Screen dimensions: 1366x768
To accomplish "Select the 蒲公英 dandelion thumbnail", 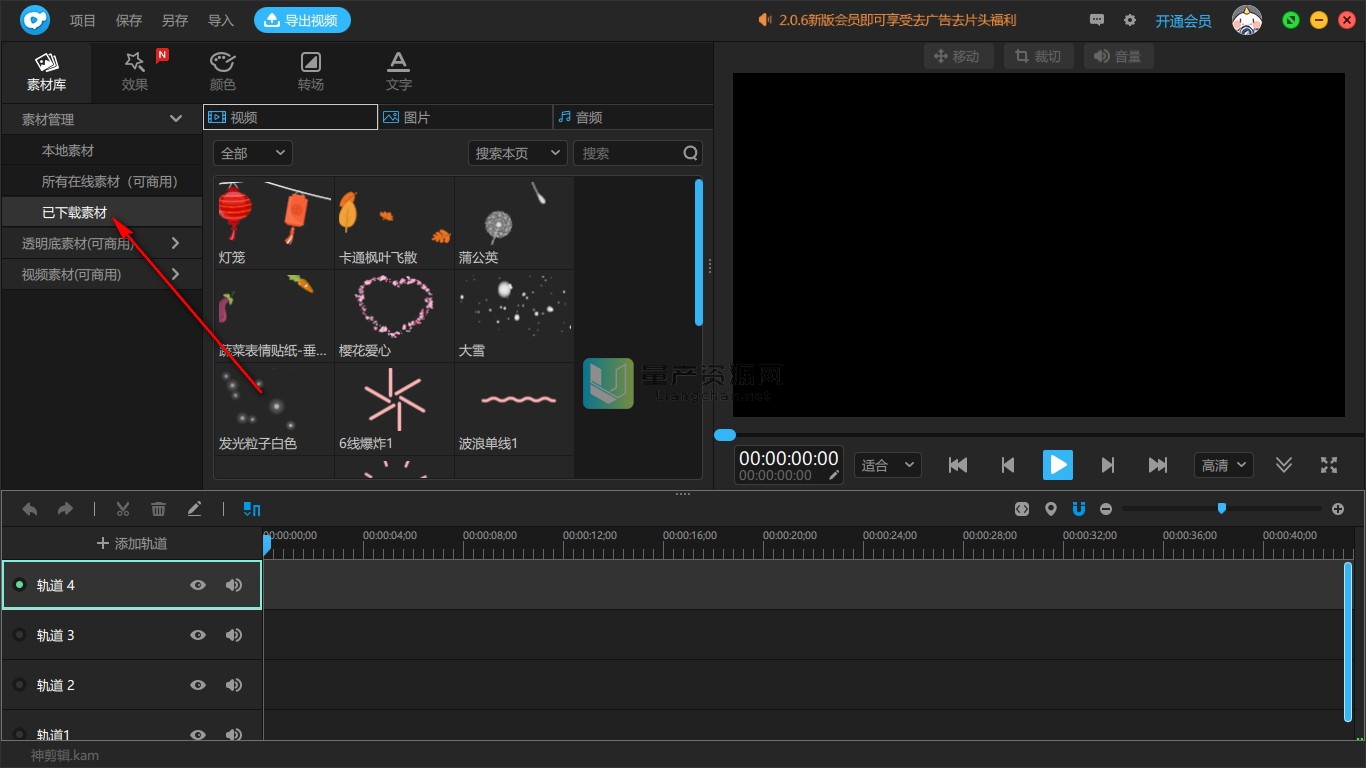I will click(514, 222).
